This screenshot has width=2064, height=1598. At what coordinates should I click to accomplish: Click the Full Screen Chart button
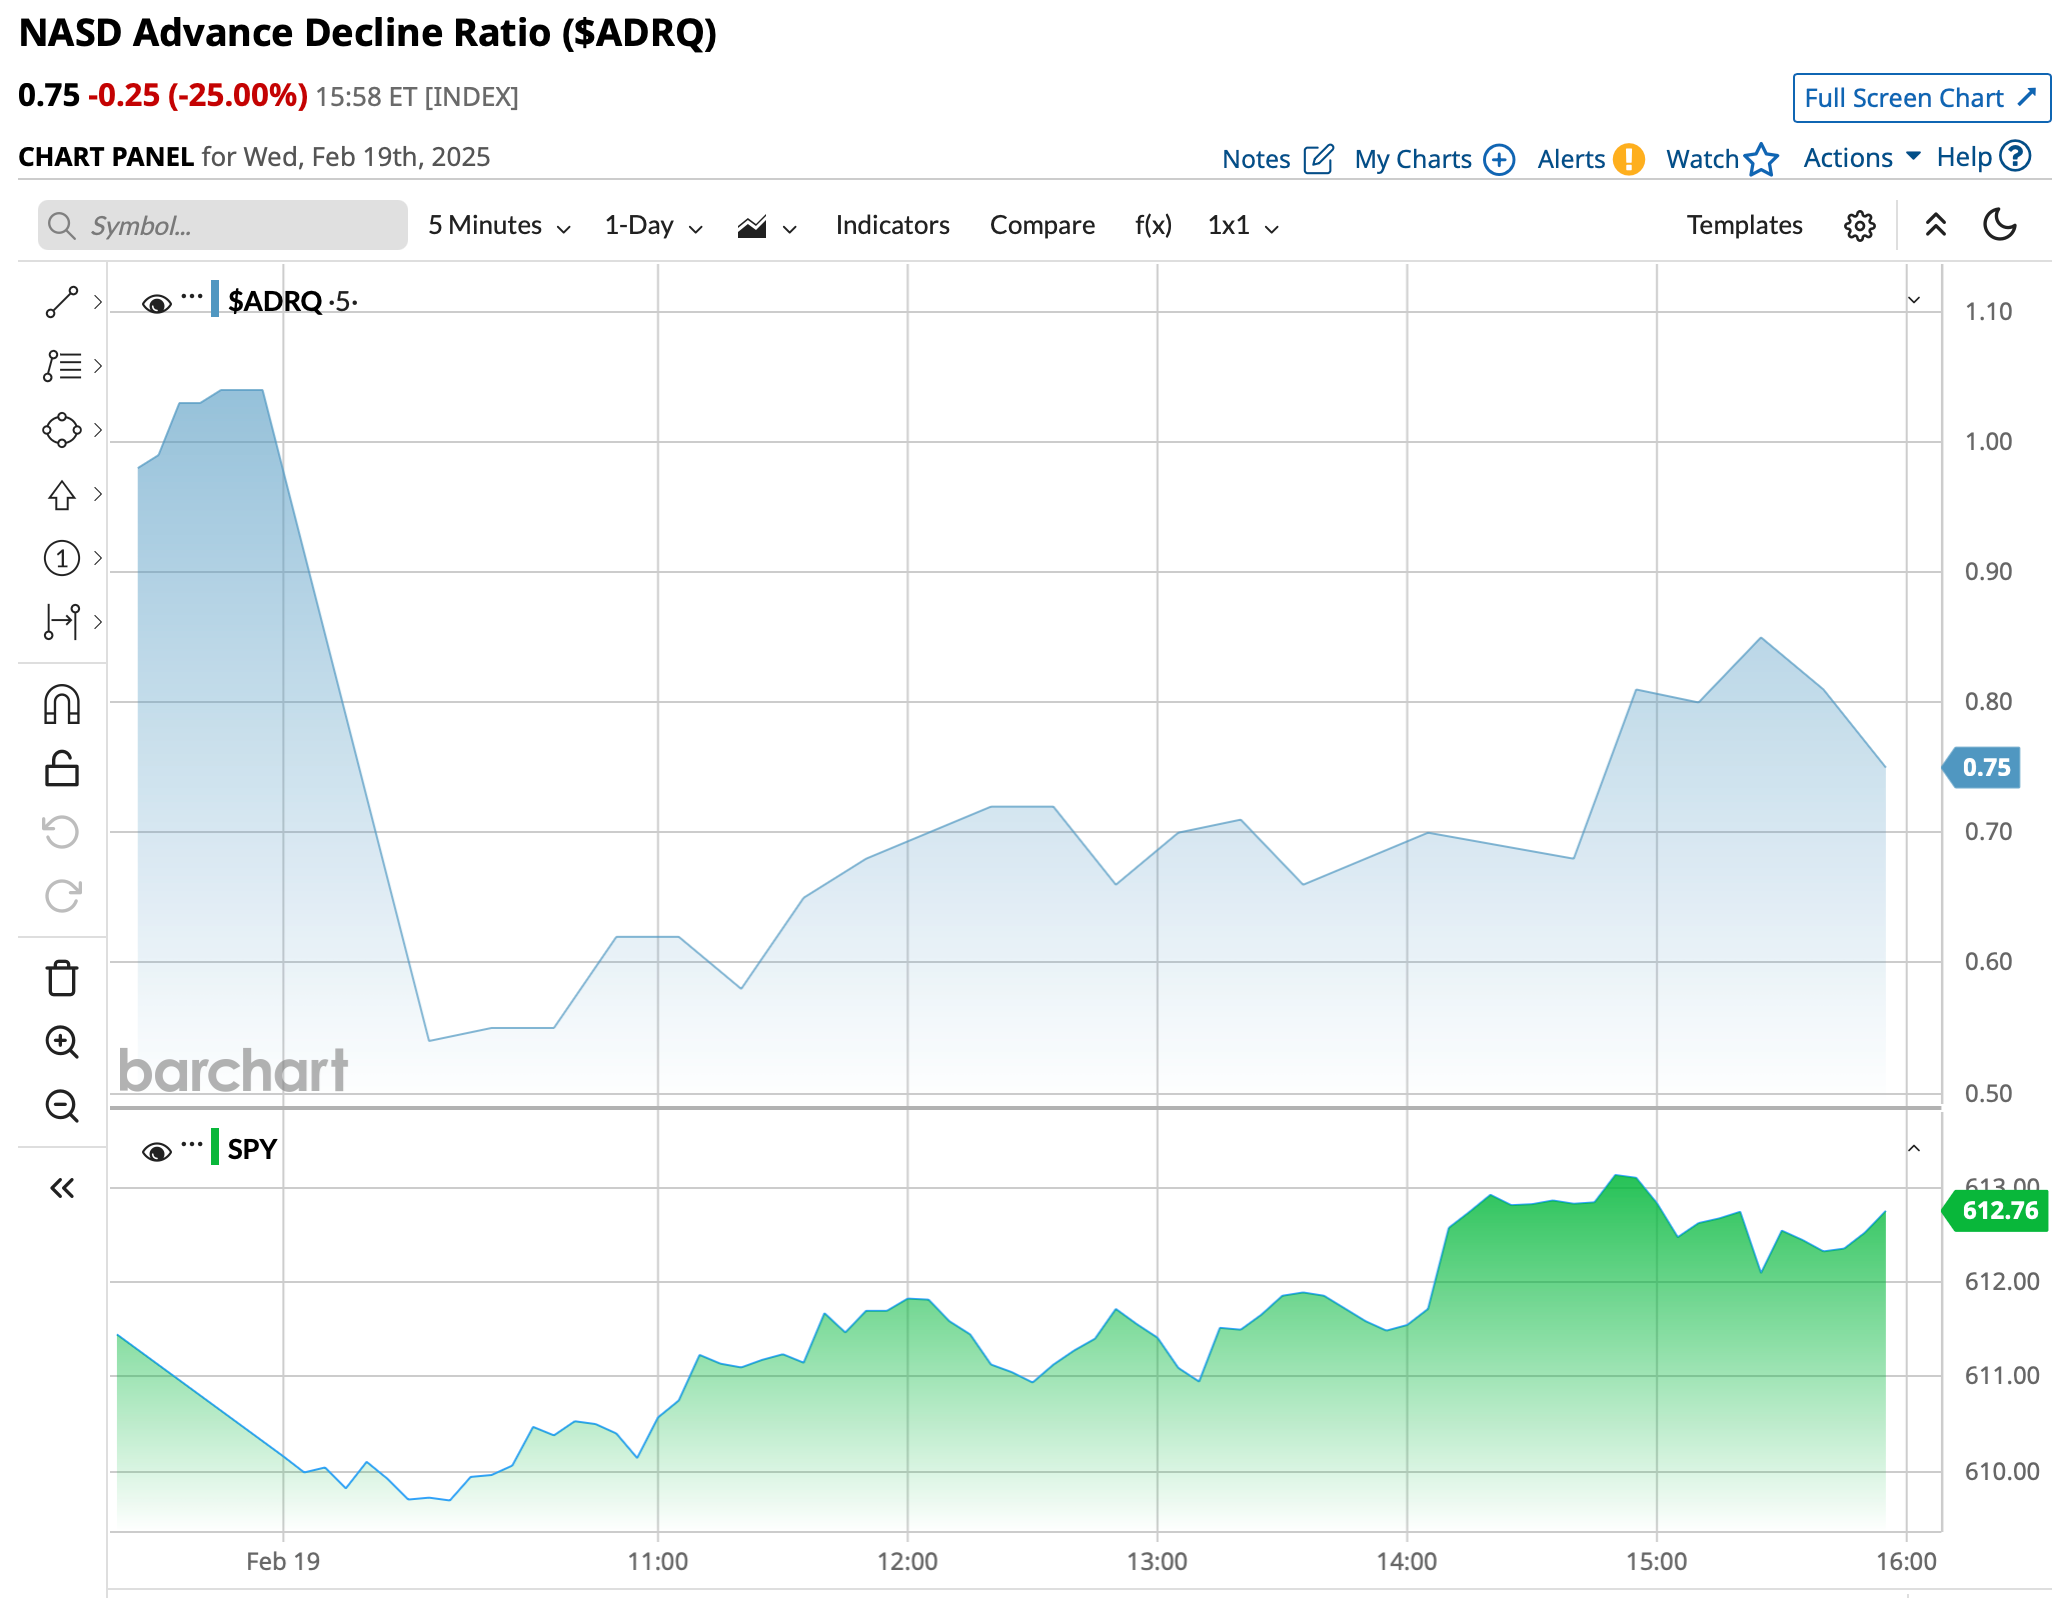pos(1920,98)
